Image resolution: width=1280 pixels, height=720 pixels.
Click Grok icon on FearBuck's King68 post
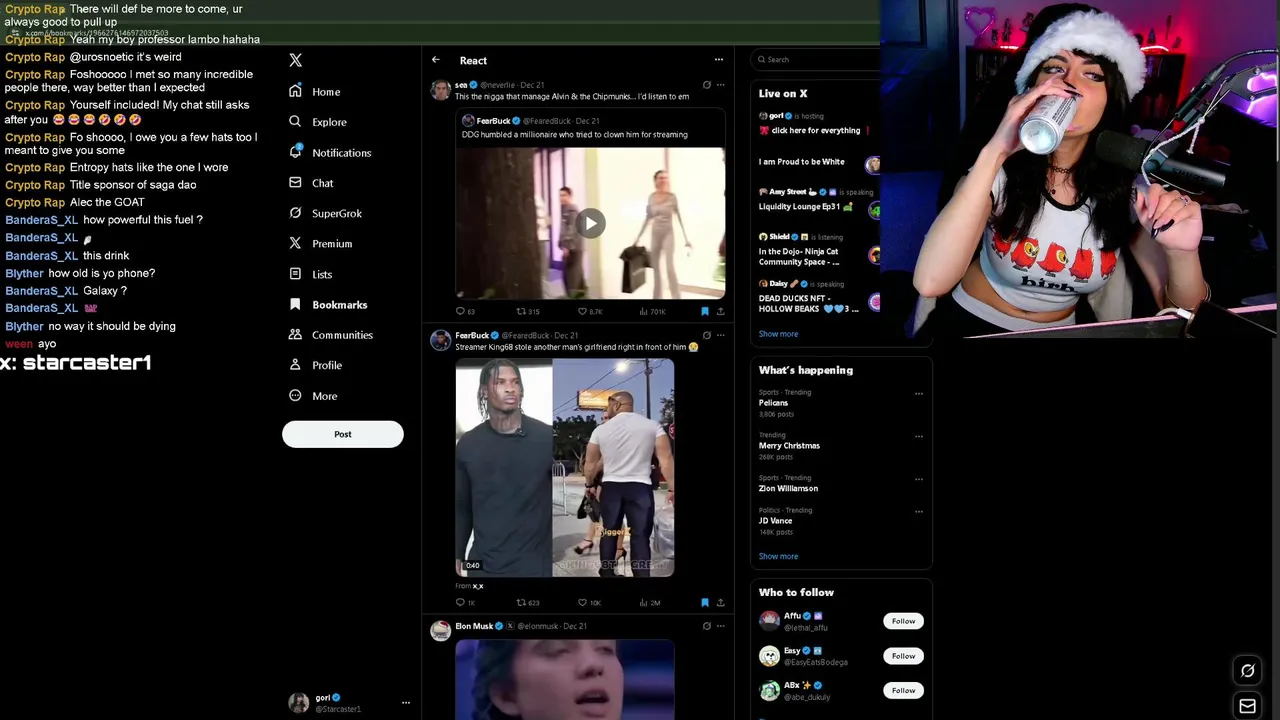pos(707,336)
